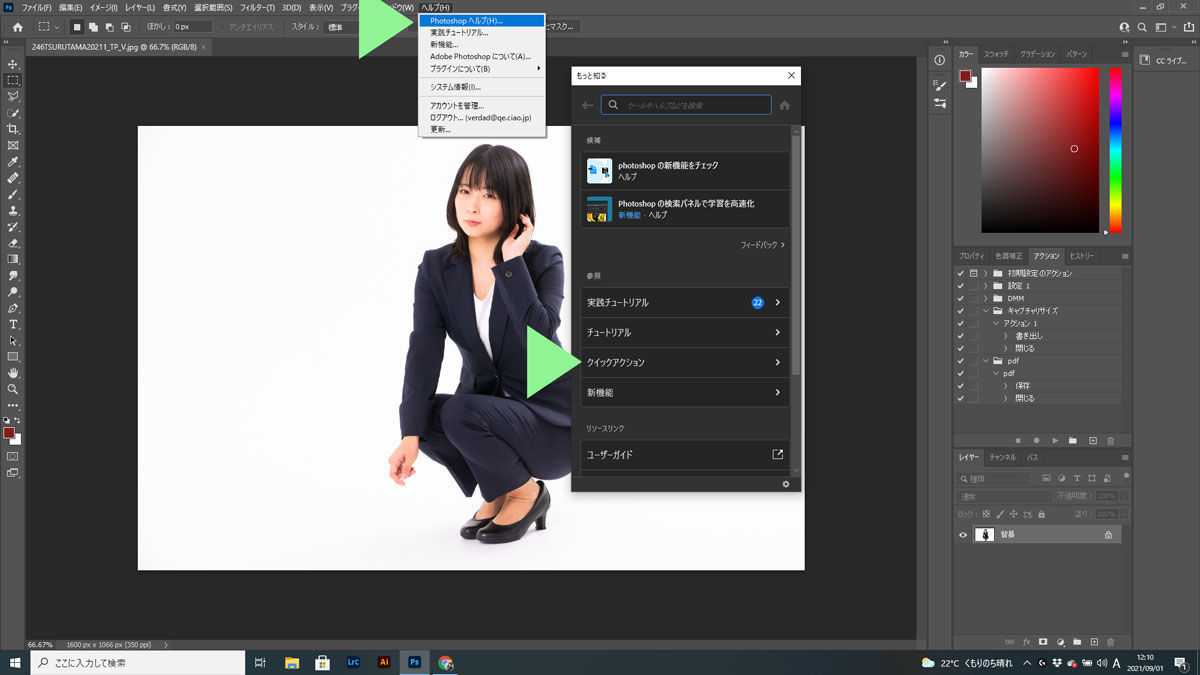Image resolution: width=1200 pixels, height=675 pixels.
Task: Activate the Zoom tool
Action: point(13,387)
